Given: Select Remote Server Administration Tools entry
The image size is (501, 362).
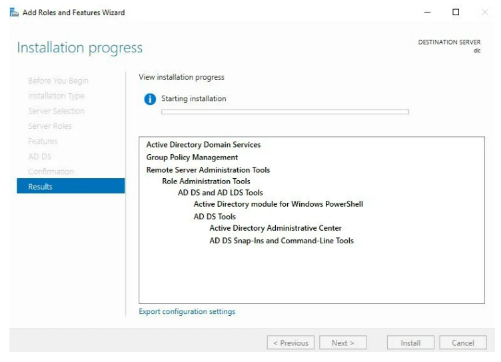Looking at the screenshot, I should pyautogui.click(x=208, y=170).
